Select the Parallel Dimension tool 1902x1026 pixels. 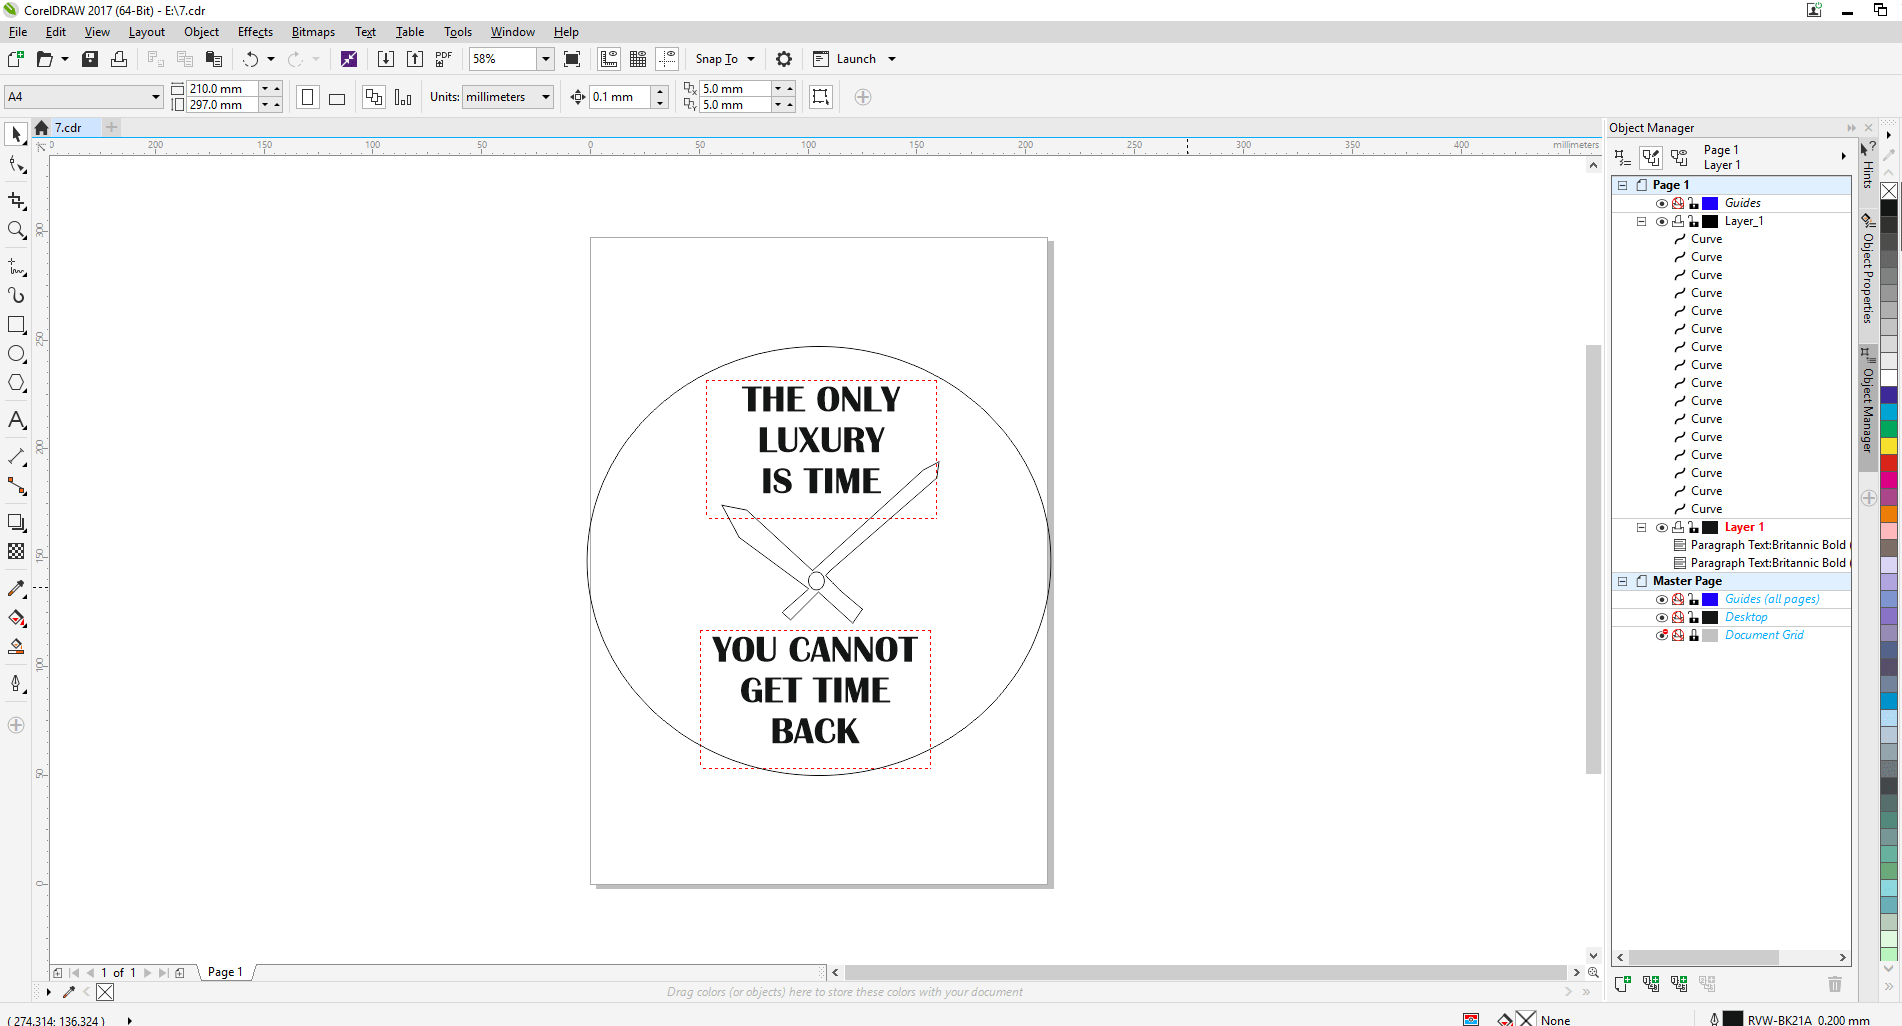point(16,456)
